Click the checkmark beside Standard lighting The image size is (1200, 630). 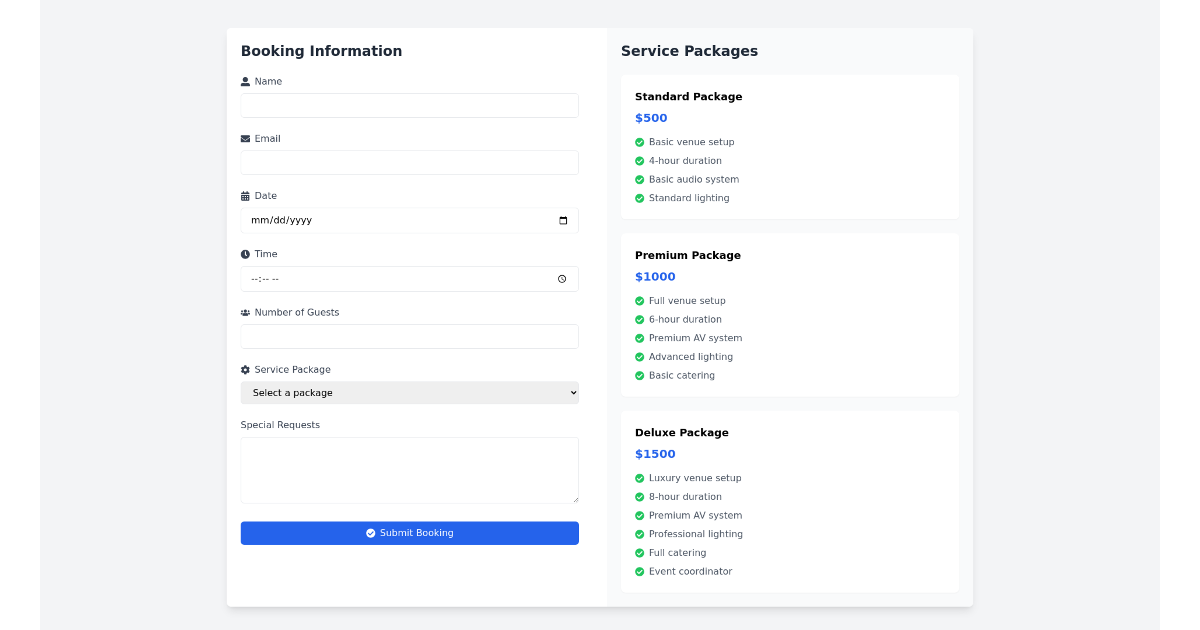click(x=639, y=198)
